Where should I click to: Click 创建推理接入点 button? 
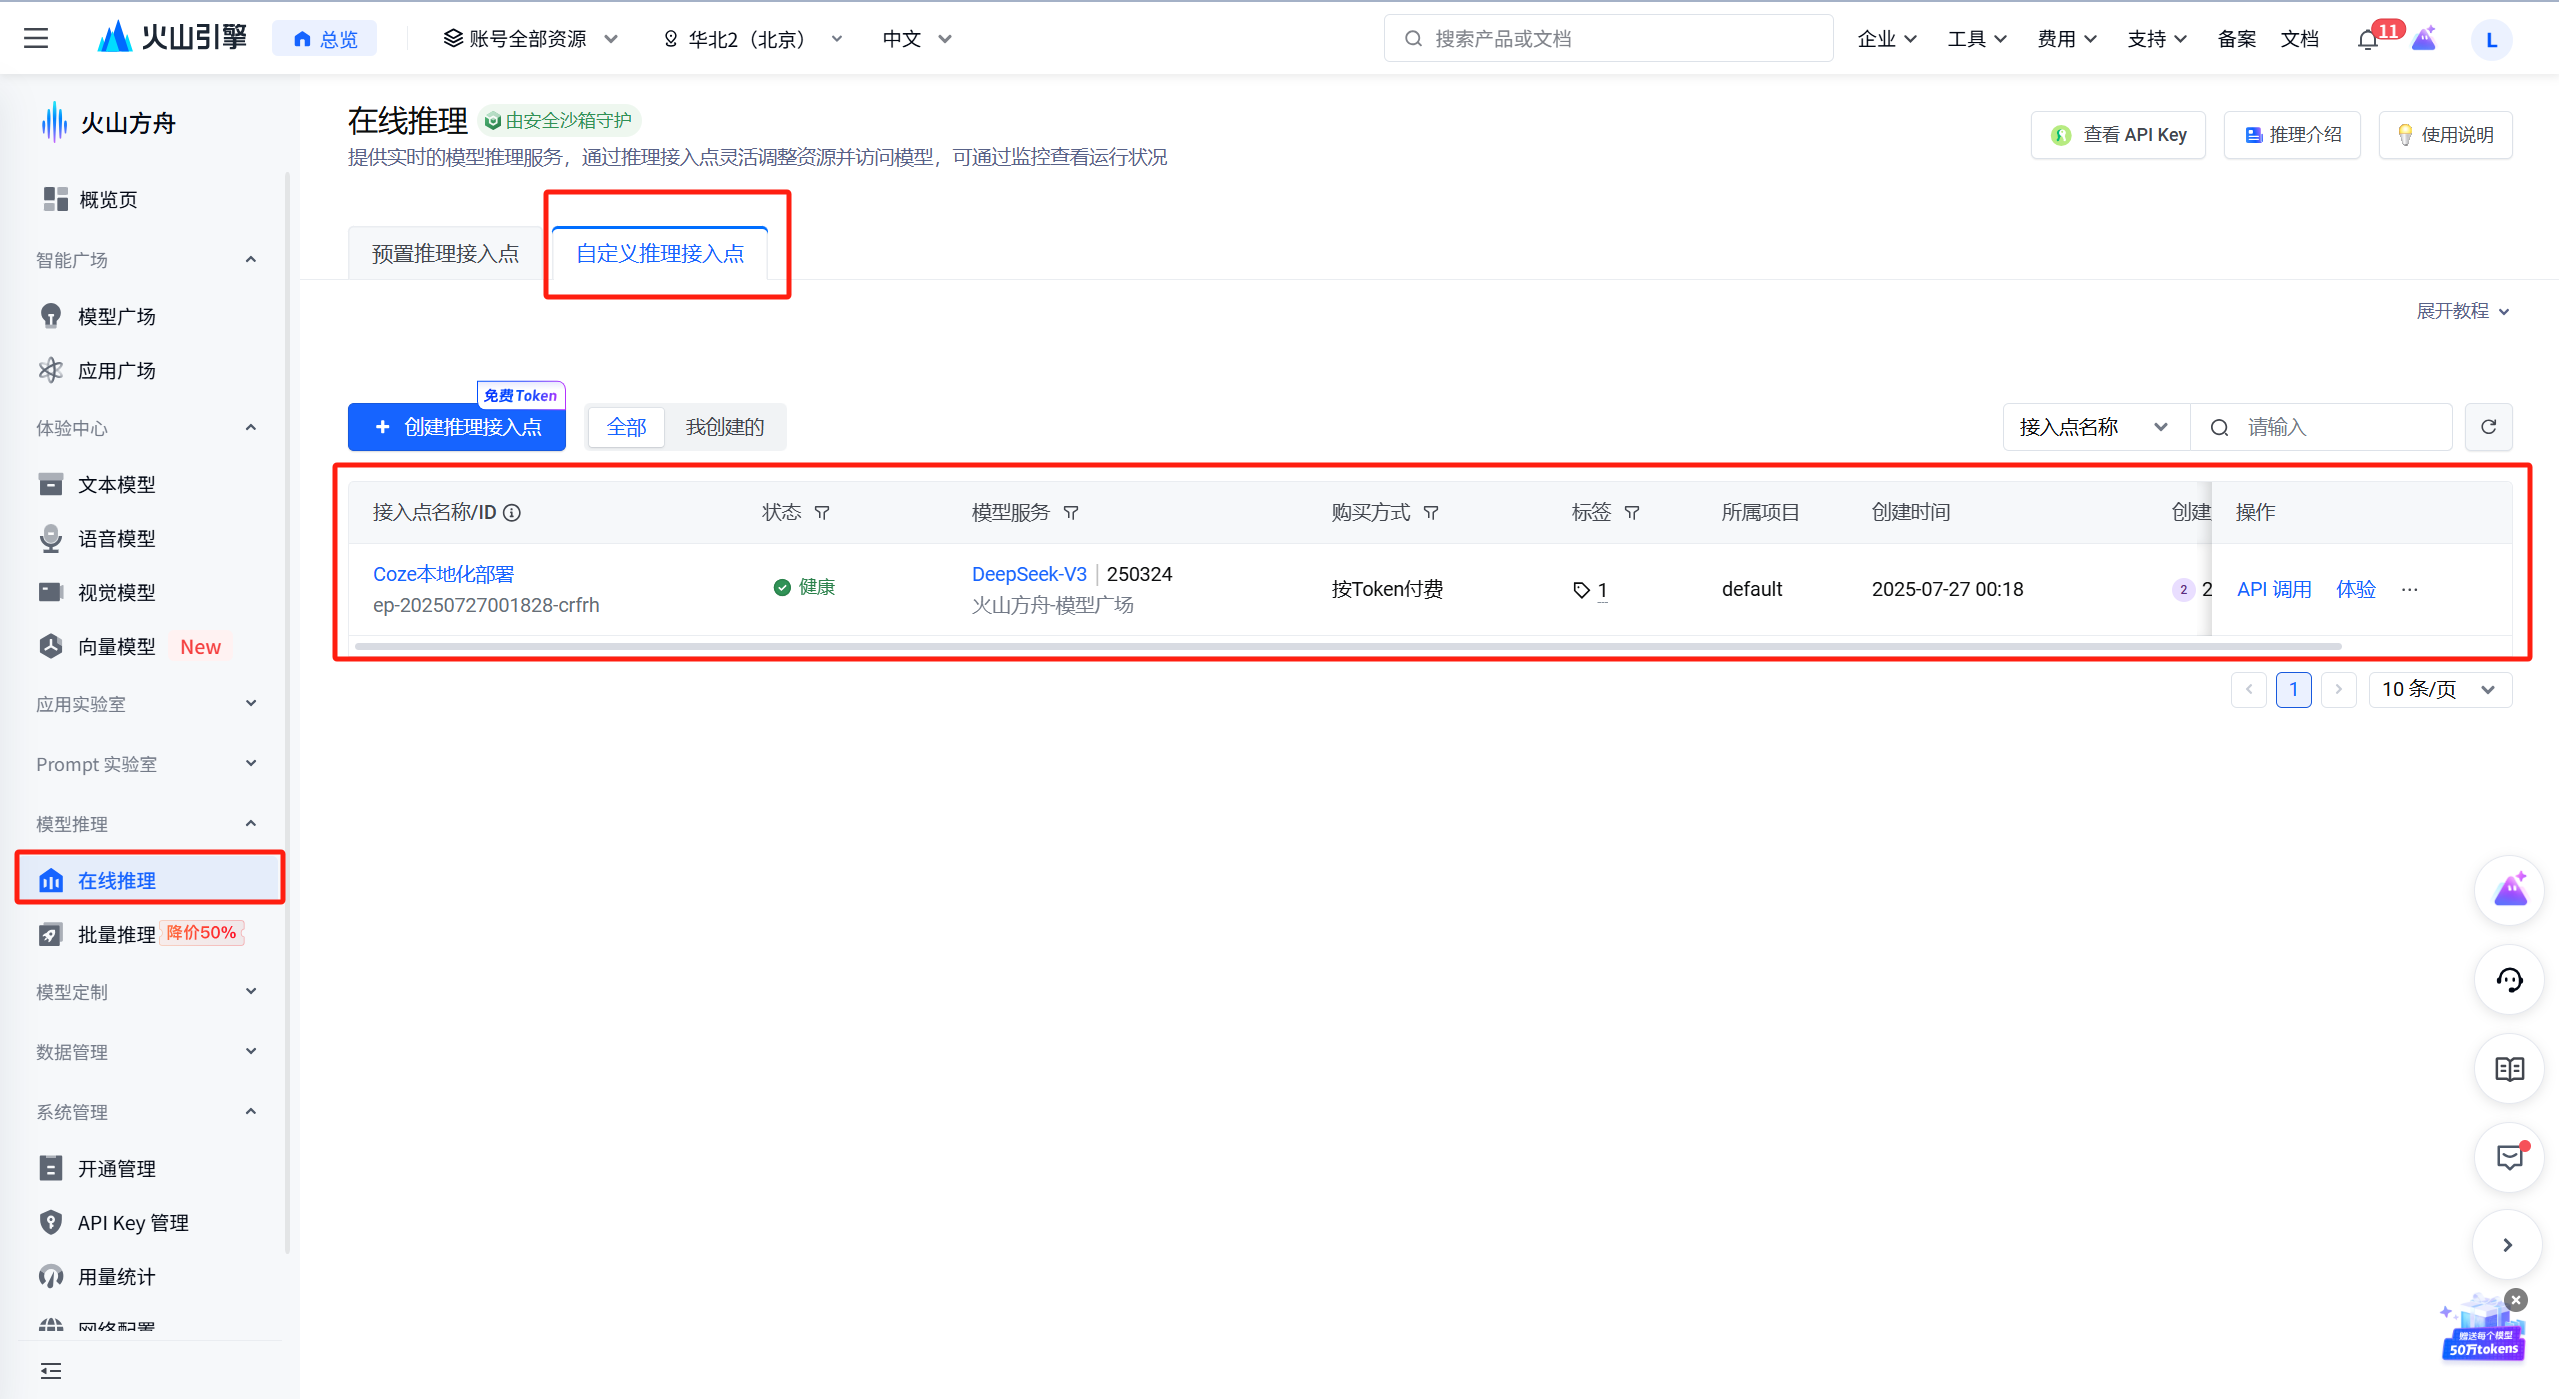point(457,427)
